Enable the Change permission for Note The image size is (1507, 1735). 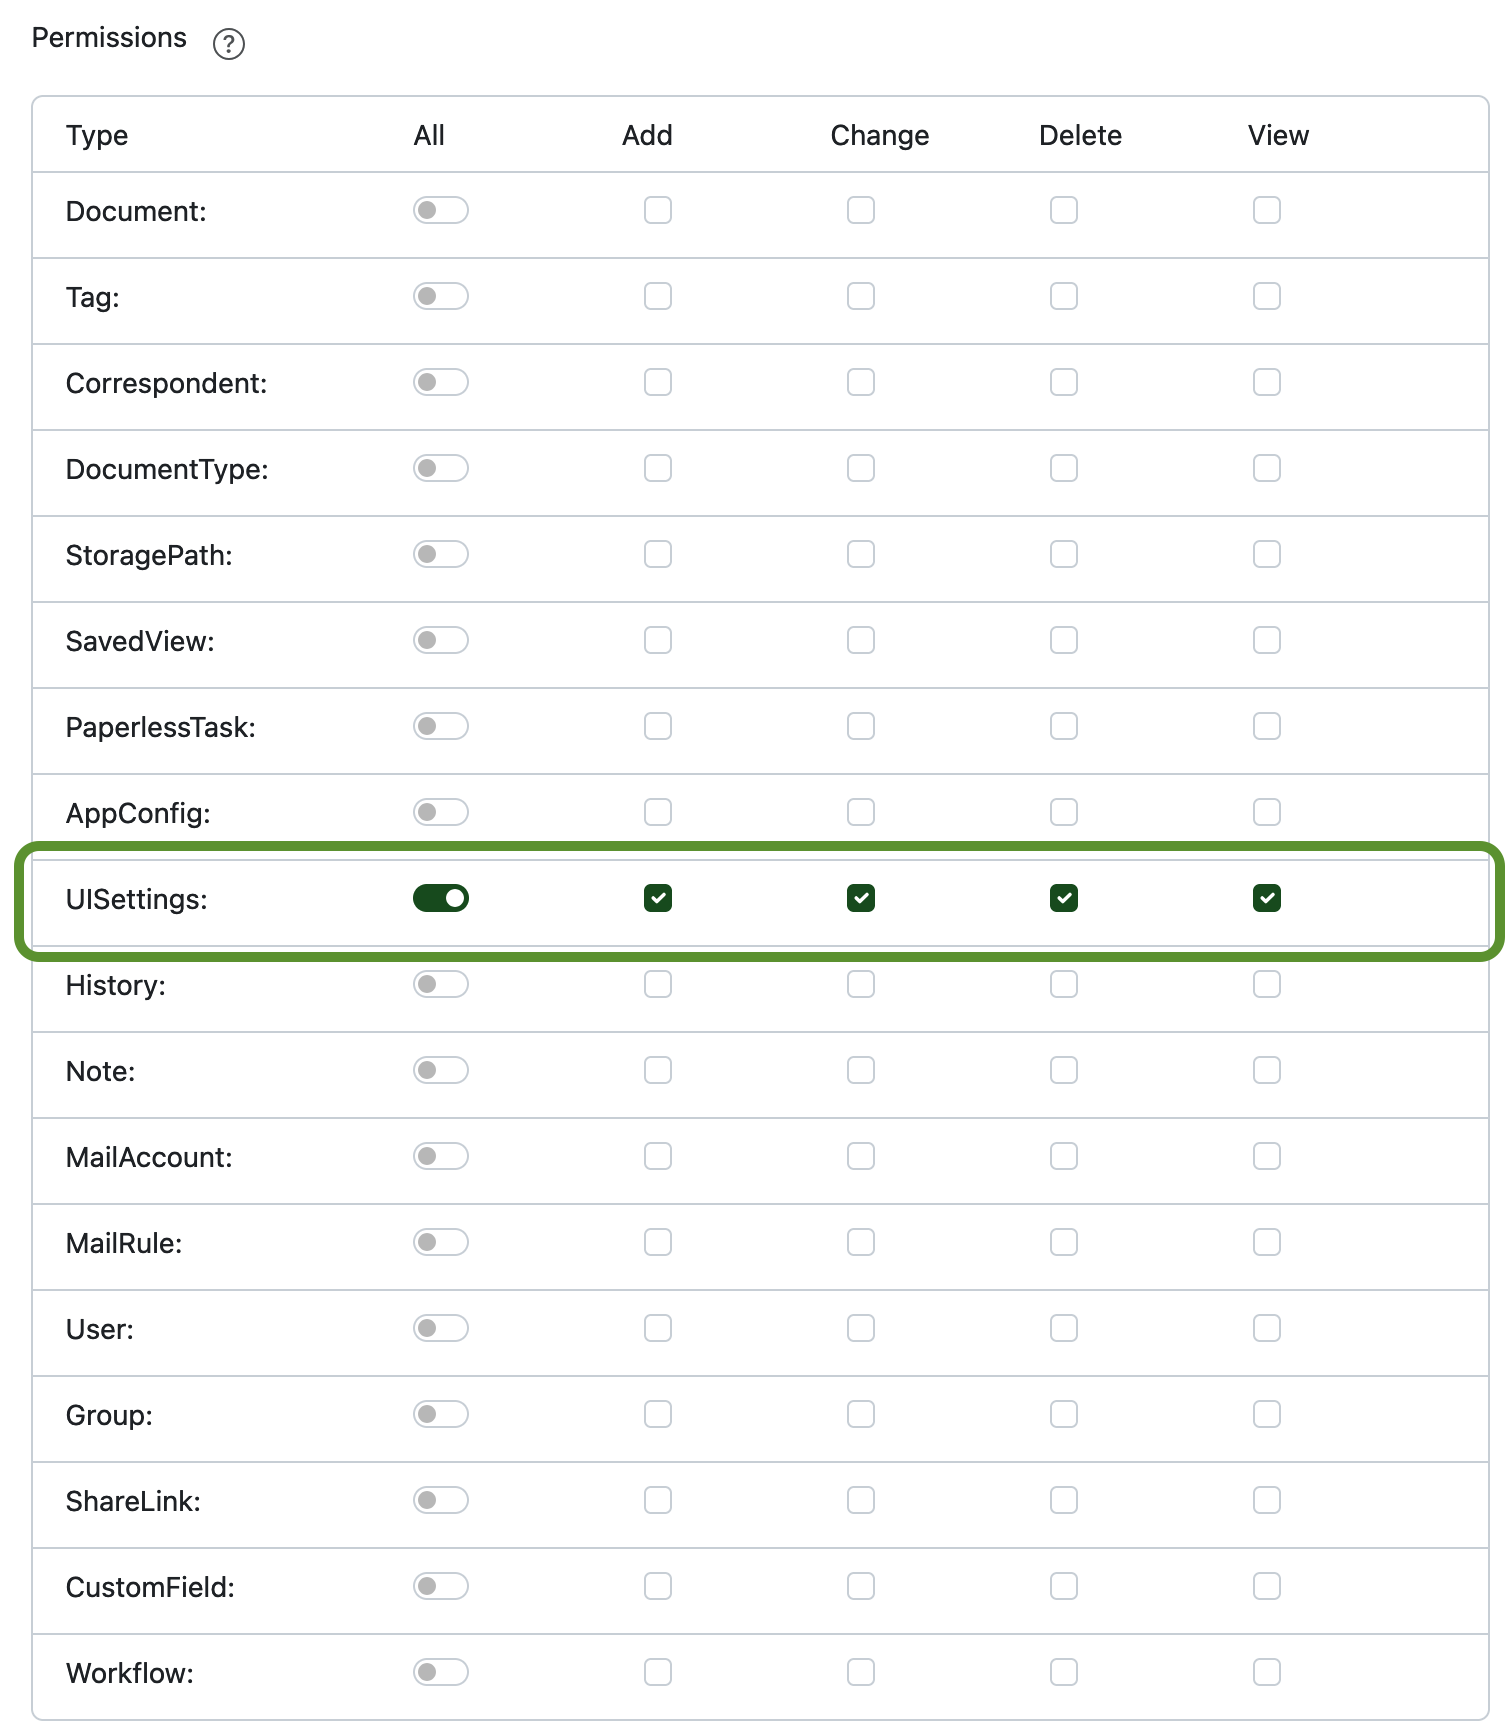[x=860, y=1070]
